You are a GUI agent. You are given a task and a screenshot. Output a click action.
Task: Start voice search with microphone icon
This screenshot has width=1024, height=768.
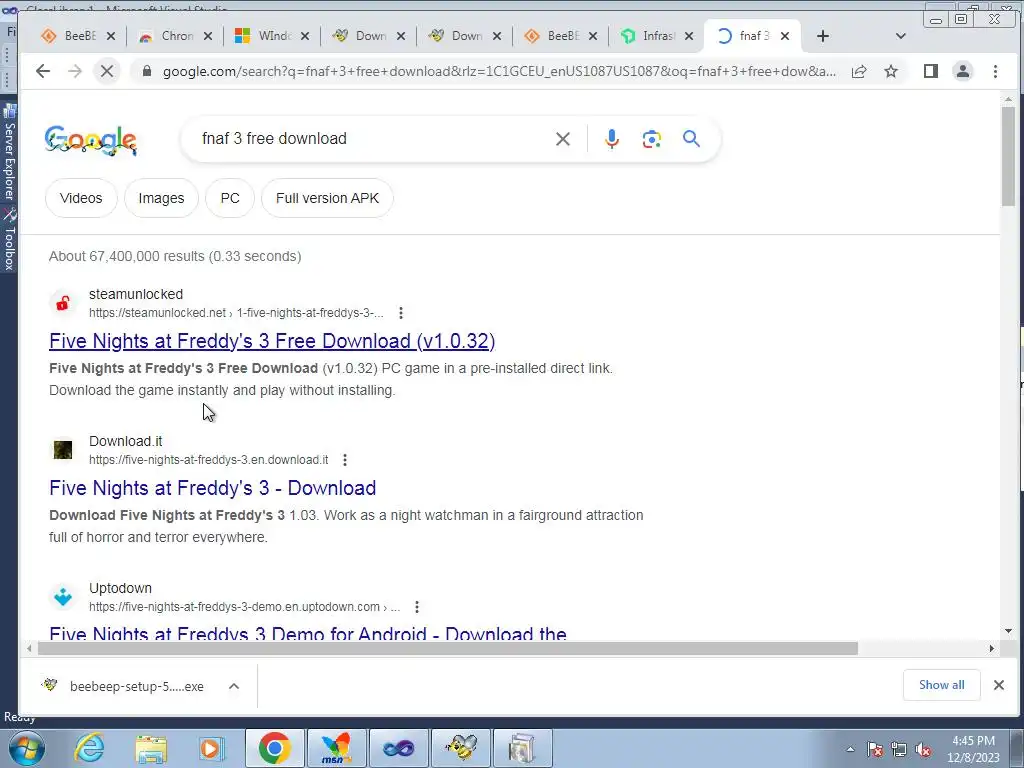pos(611,138)
